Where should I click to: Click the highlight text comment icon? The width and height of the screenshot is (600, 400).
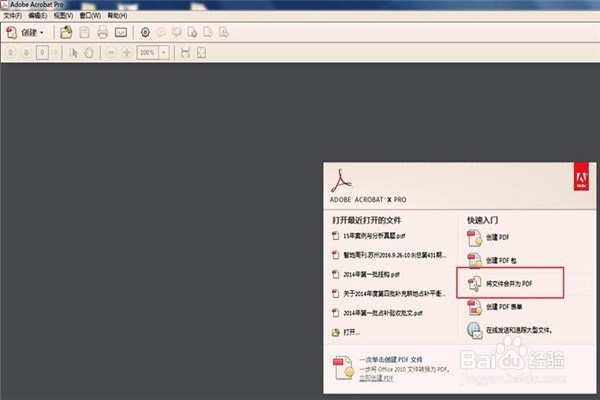click(x=176, y=33)
